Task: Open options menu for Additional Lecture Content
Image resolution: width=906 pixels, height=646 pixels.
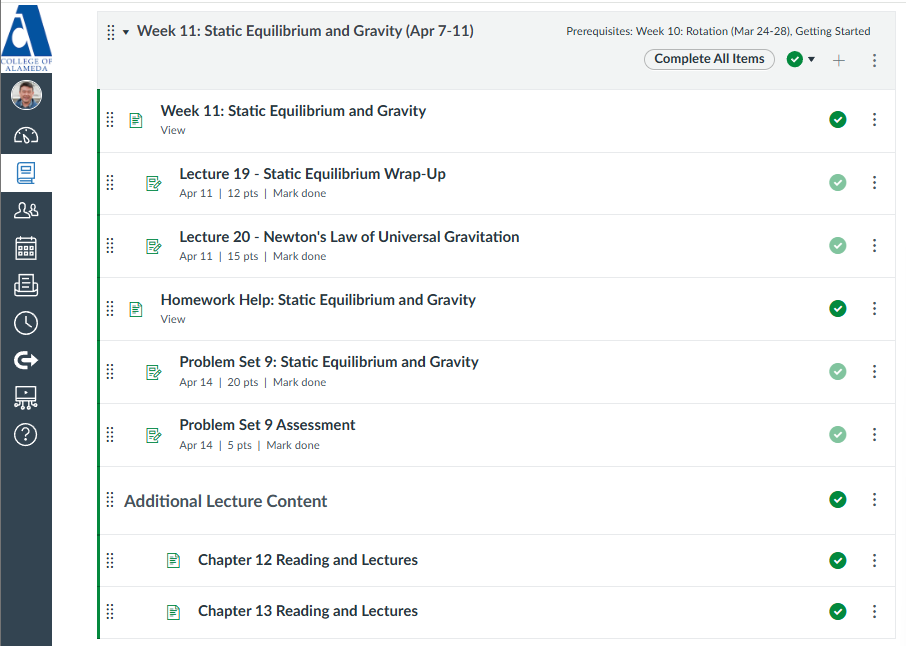Action: 874,499
